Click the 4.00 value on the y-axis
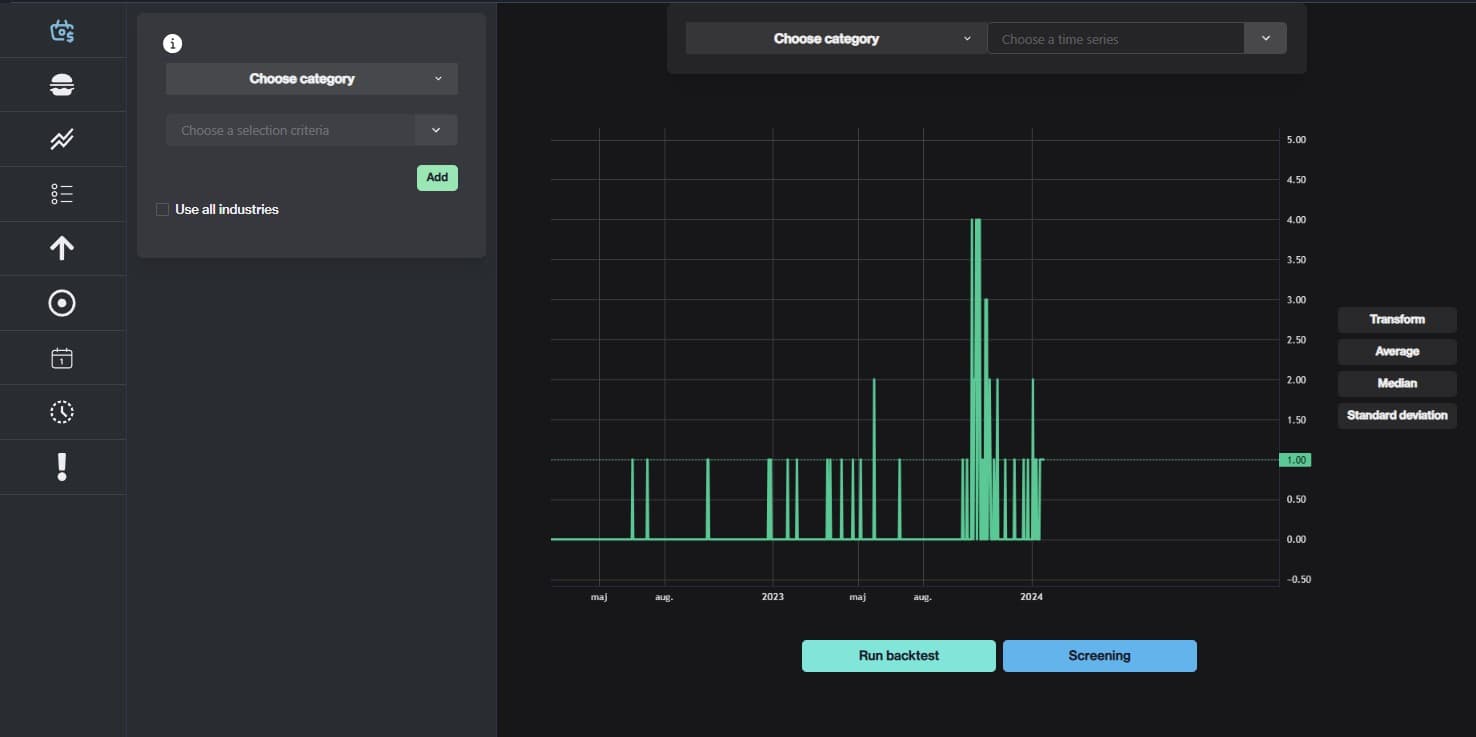Viewport: 1476px width, 737px height. [1296, 220]
